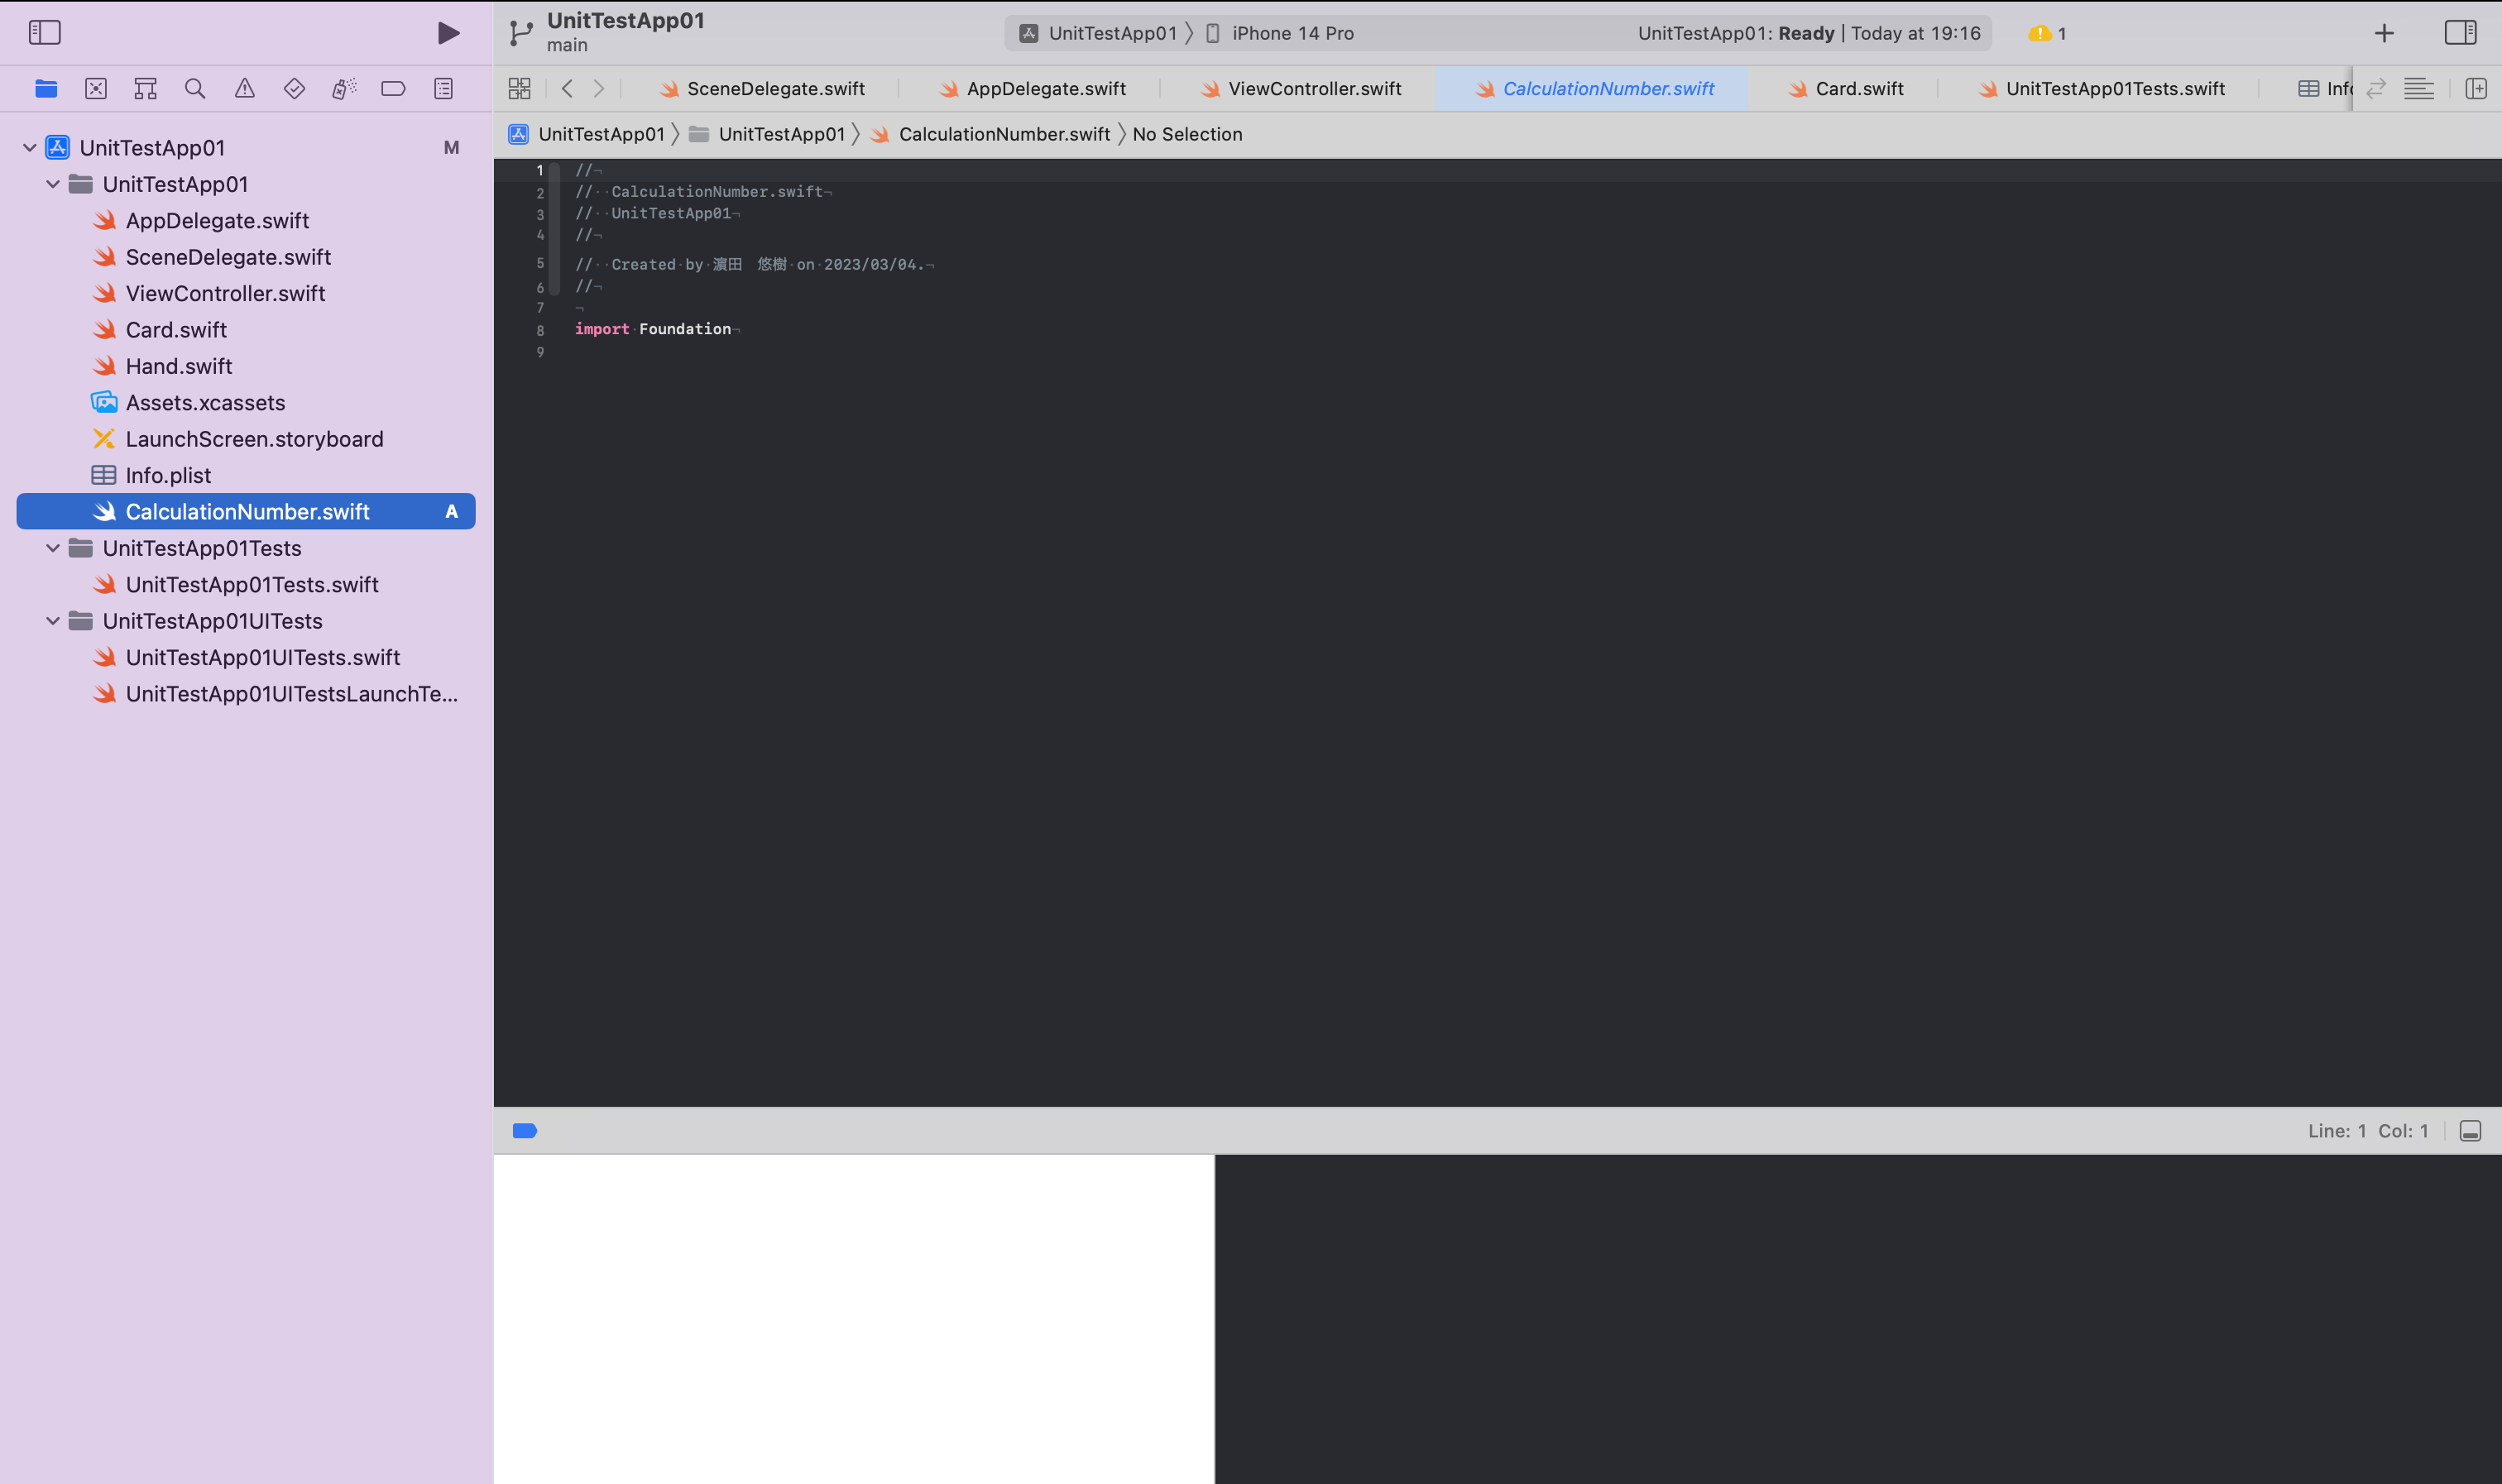Select AppDelegate.swift in navigator
The width and height of the screenshot is (2502, 1484).
click(246, 221)
